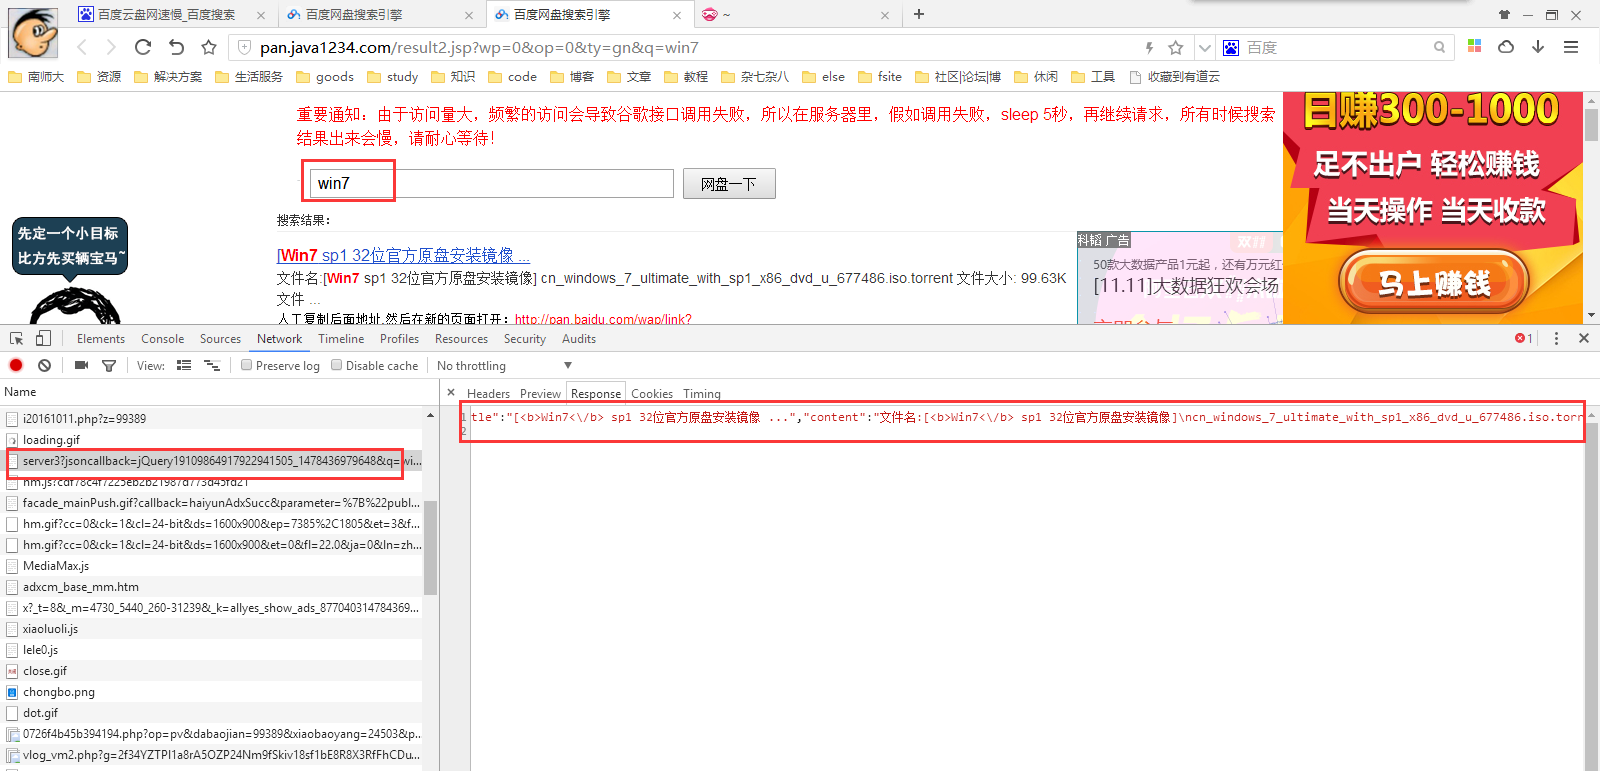Select the server3?jsoncallback=jQuery request row
This screenshot has height=771, width=1608.
point(212,461)
